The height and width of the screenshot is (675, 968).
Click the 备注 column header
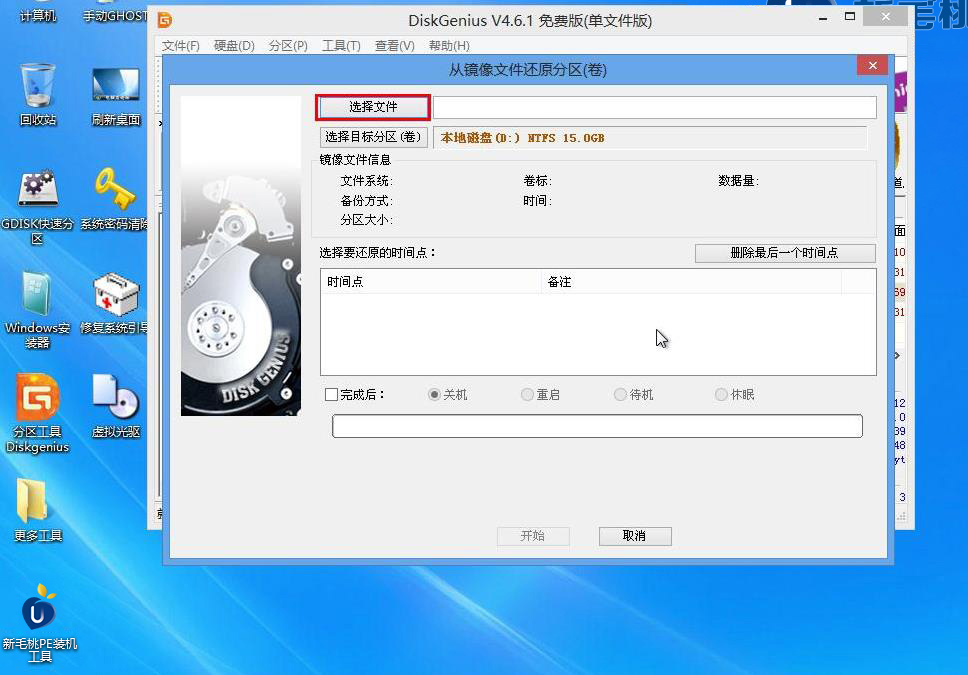[x=691, y=282]
